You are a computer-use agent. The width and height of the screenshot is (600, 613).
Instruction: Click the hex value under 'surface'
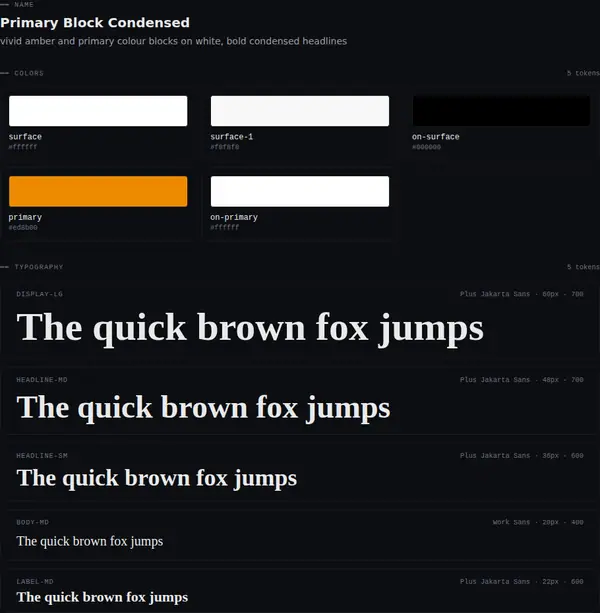coord(23,147)
